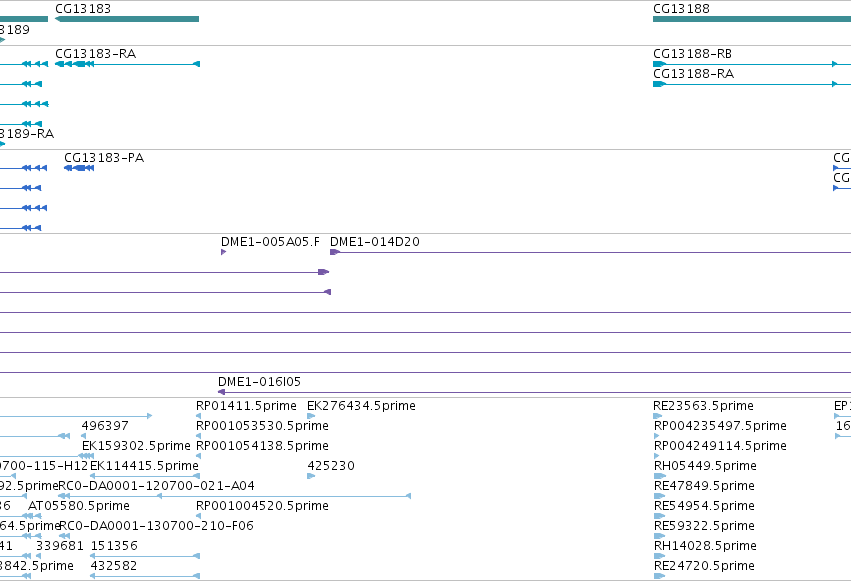Select the DME1-016I05 clone feature
Image resolution: width=851 pixels, height=581 pixels.
[x=534, y=392]
